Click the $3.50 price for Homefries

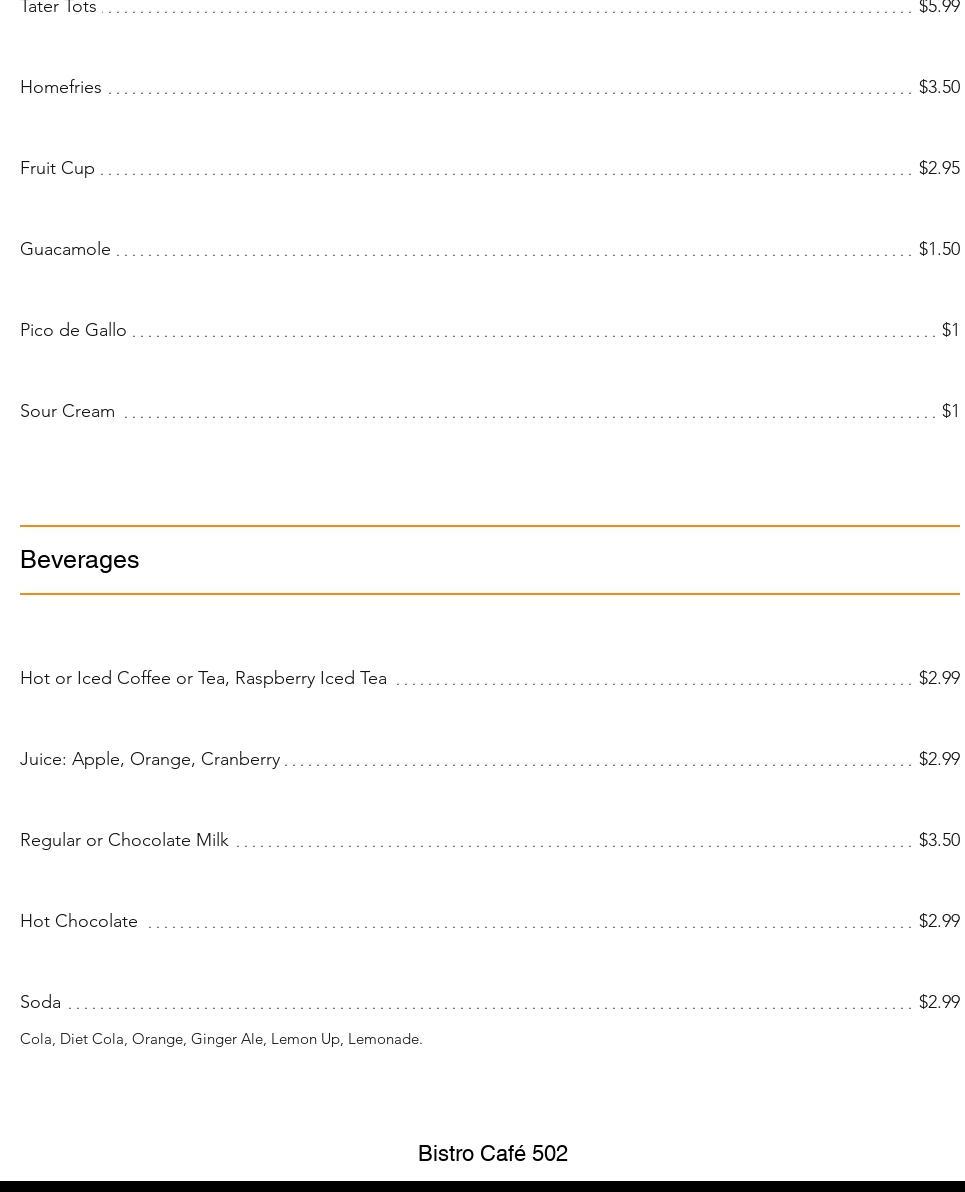[x=939, y=88]
